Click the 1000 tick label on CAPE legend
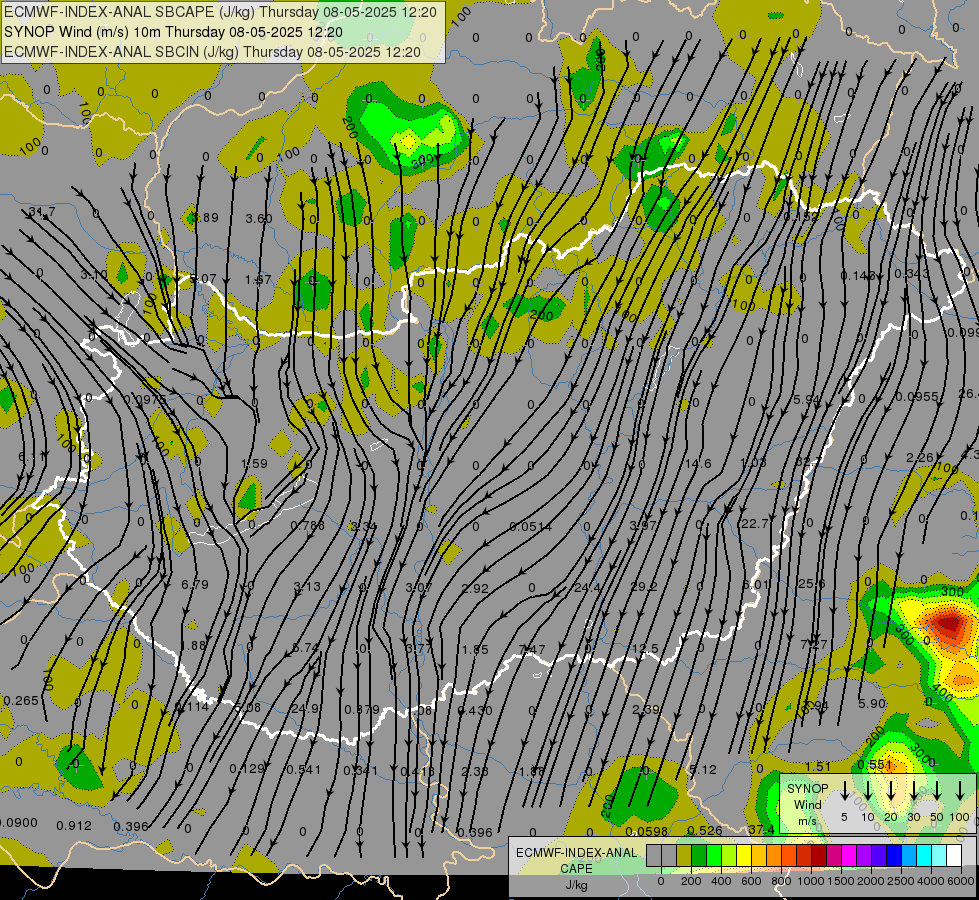 coord(810,881)
